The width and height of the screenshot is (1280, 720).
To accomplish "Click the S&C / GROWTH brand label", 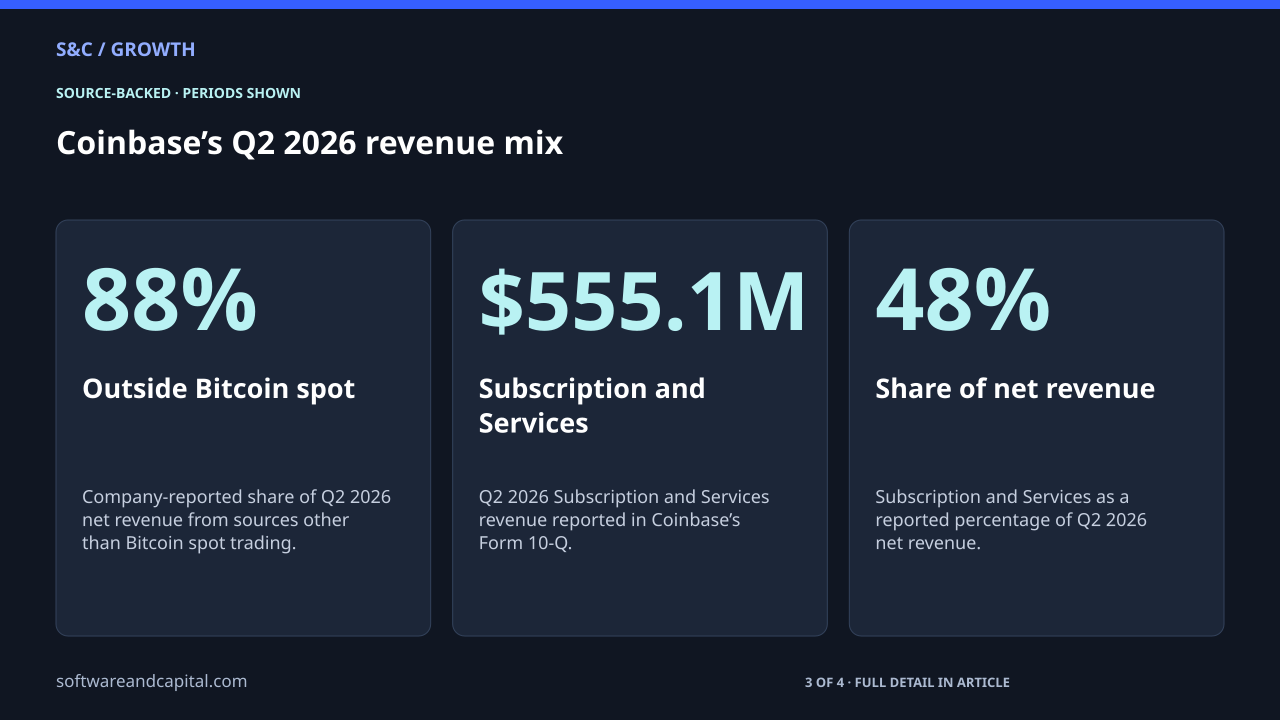I will tap(125, 49).
